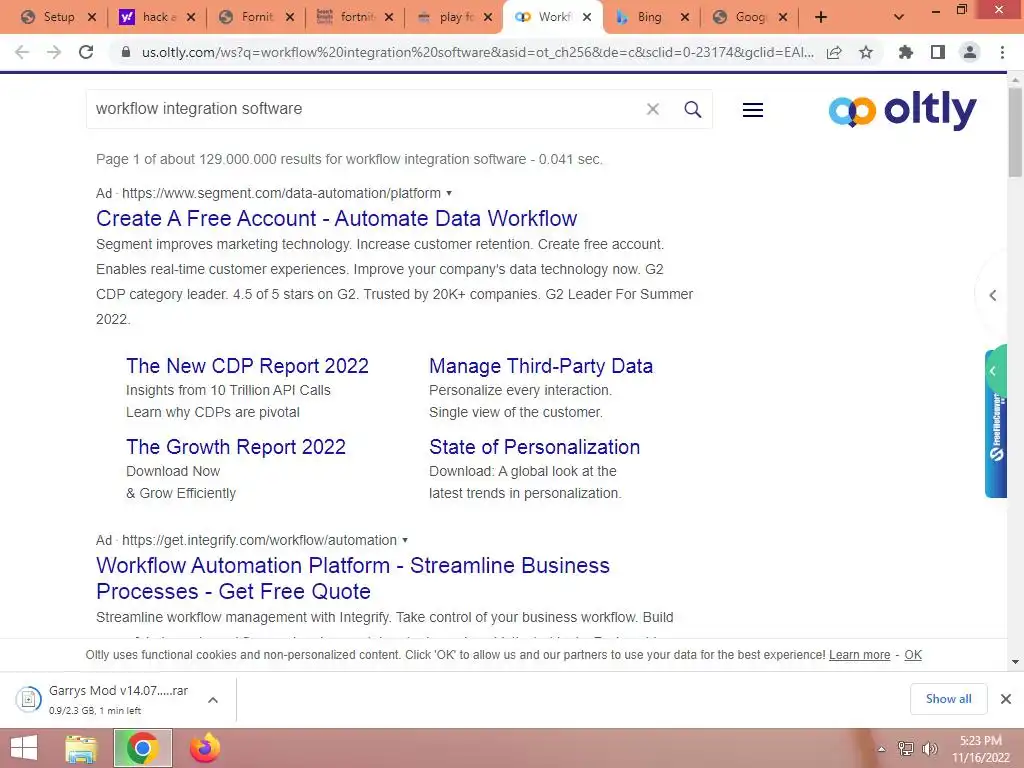Open the Chrome profile avatar

pyautogui.click(x=970, y=52)
